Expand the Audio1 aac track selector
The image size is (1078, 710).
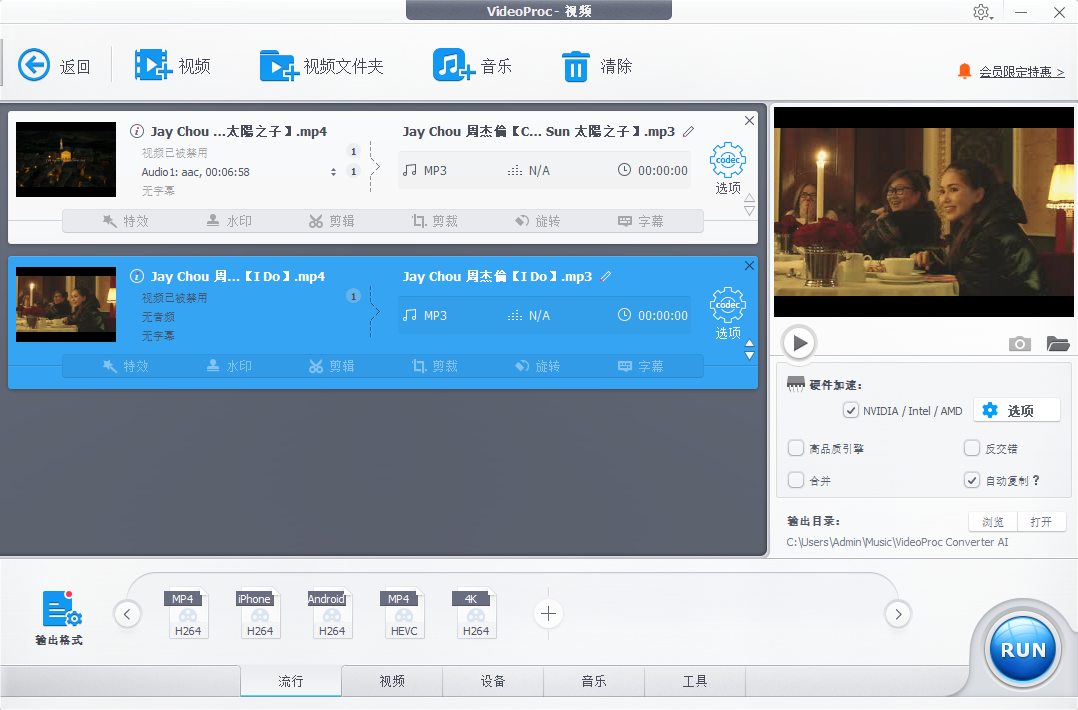(333, 172)
